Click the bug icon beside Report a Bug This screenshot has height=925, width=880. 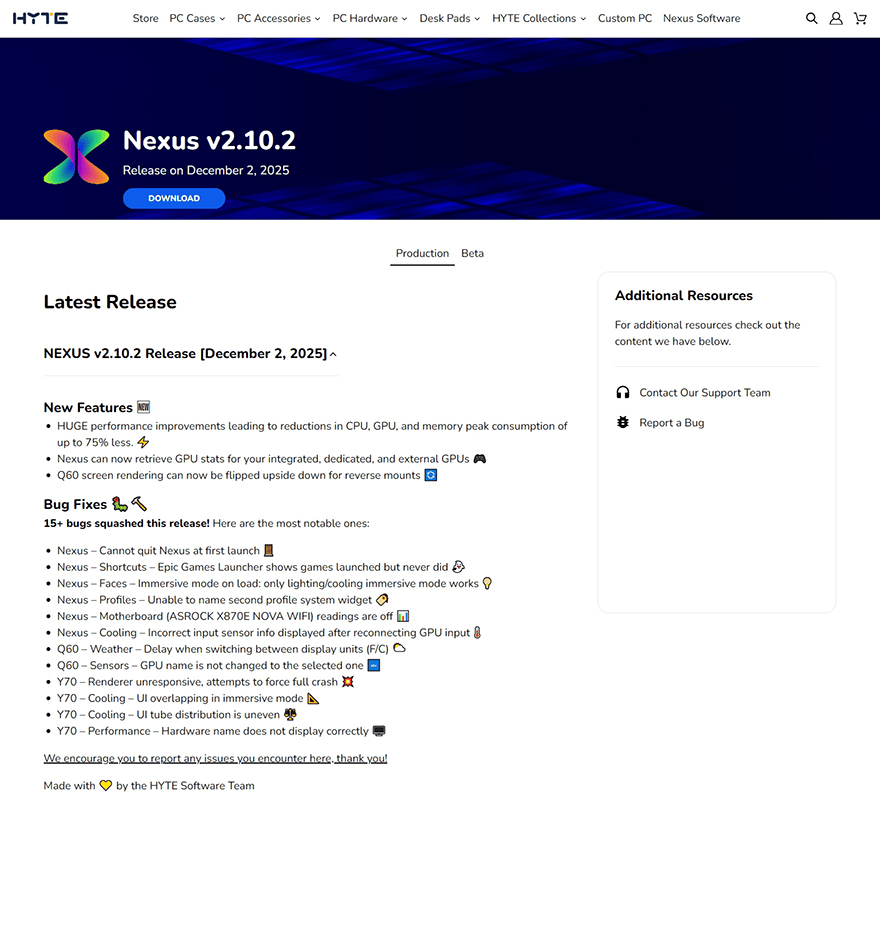[x=623, y=422]
